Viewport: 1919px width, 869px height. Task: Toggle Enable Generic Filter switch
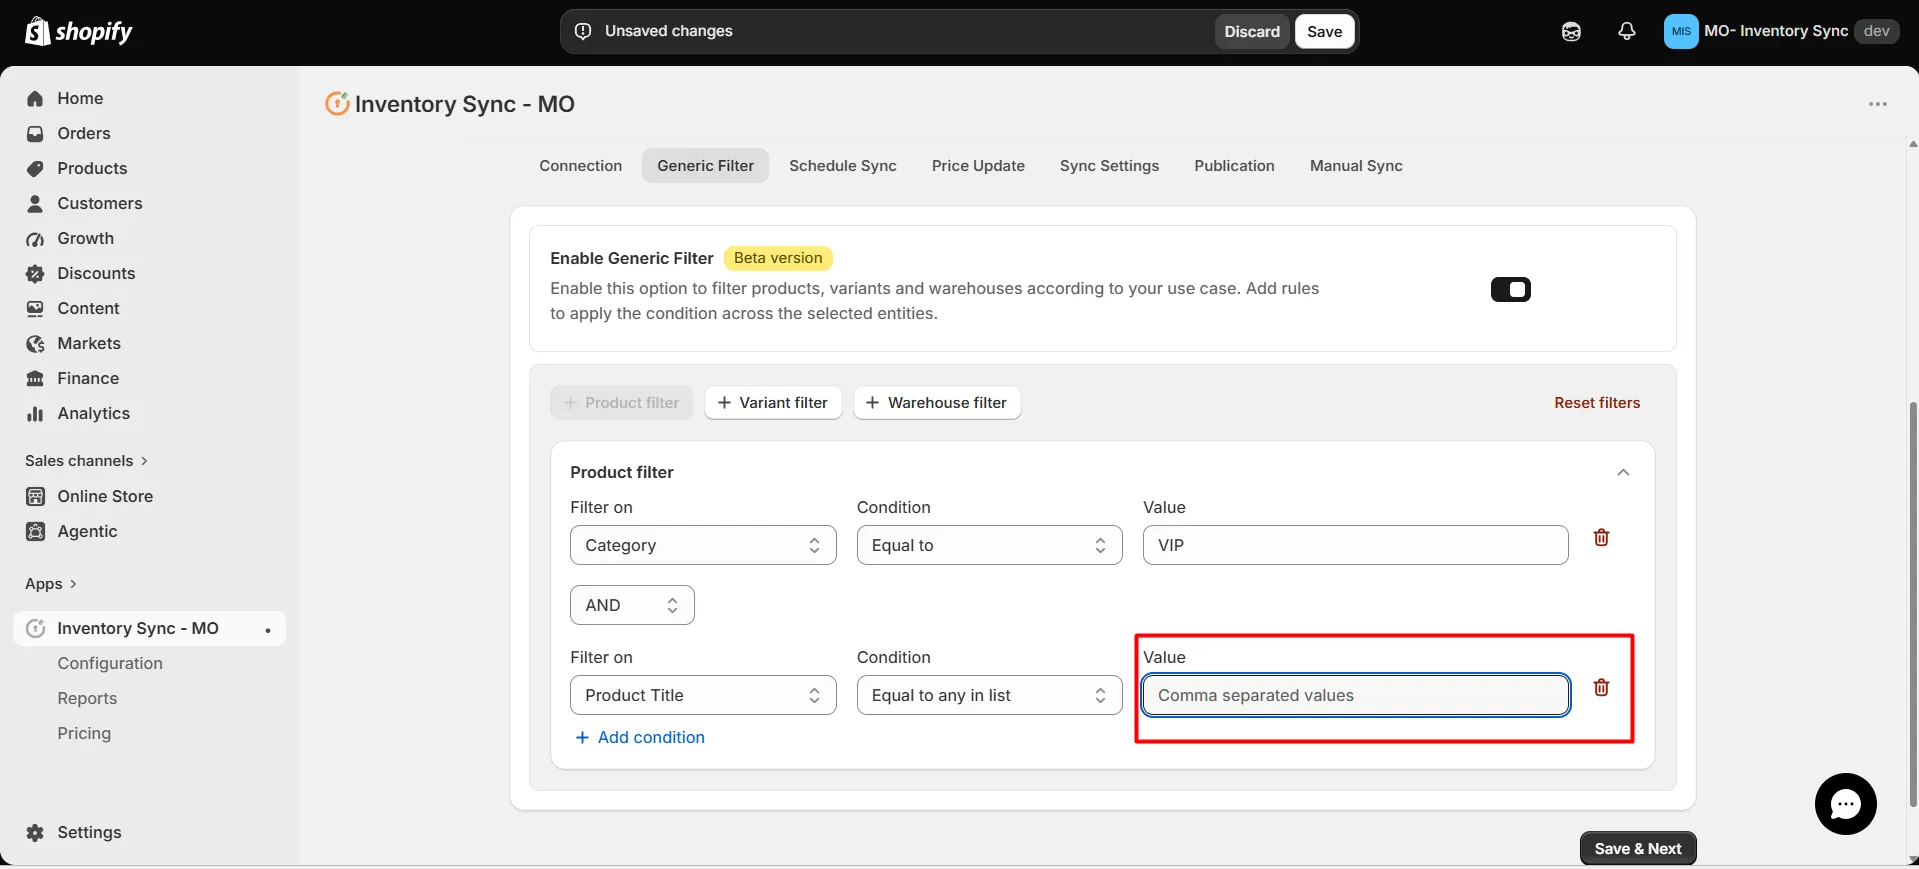1510,289
